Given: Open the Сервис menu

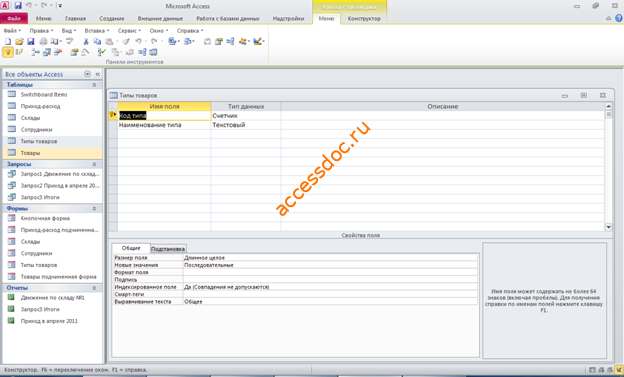Looking at the screenshot, I should (129, 30).
